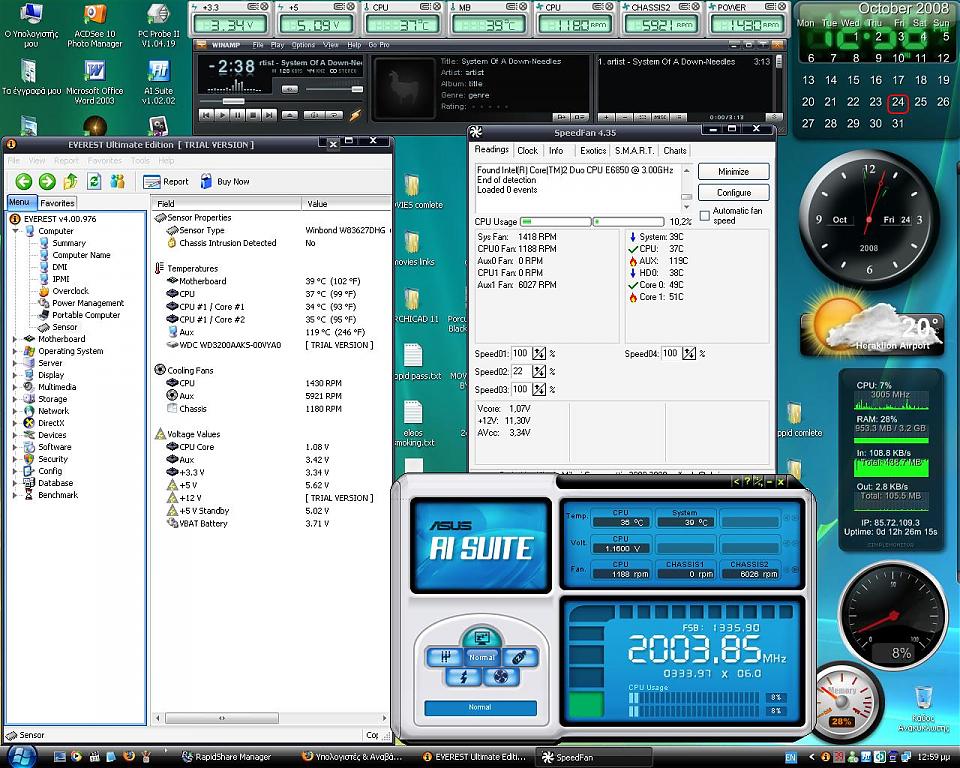This screenshot has width=960, height=768.
Task: Open Report in EVEREST toolbar
Action: coord(166,182)
